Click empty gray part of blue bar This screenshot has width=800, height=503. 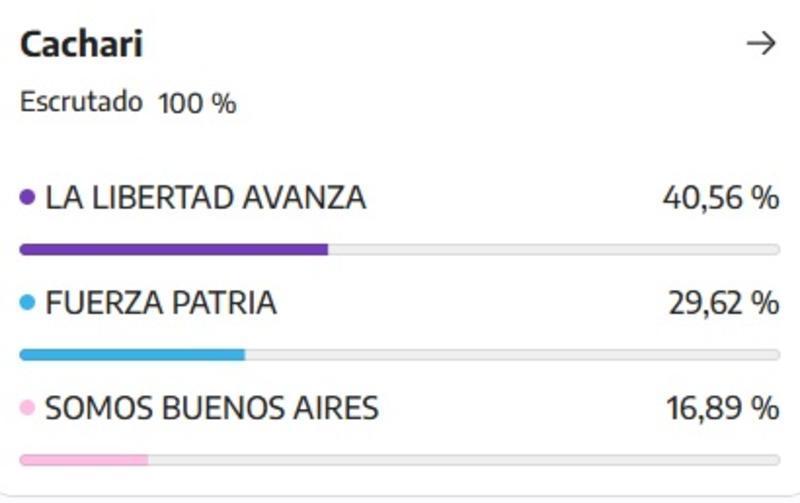513,355
